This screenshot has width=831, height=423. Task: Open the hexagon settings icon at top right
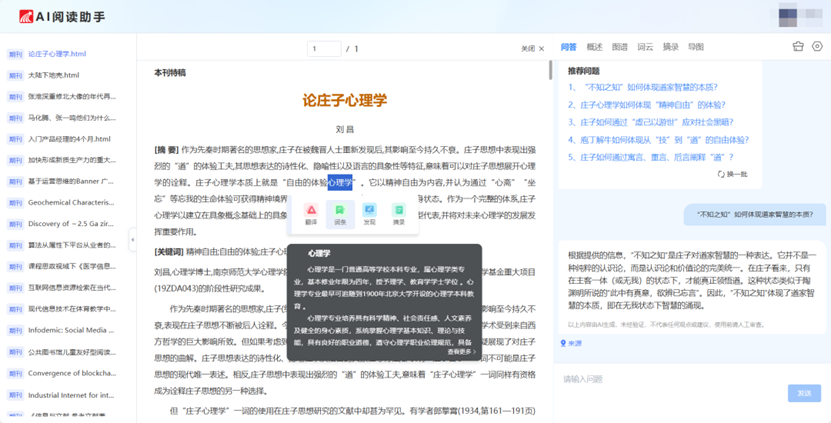(x=817, y=47)
